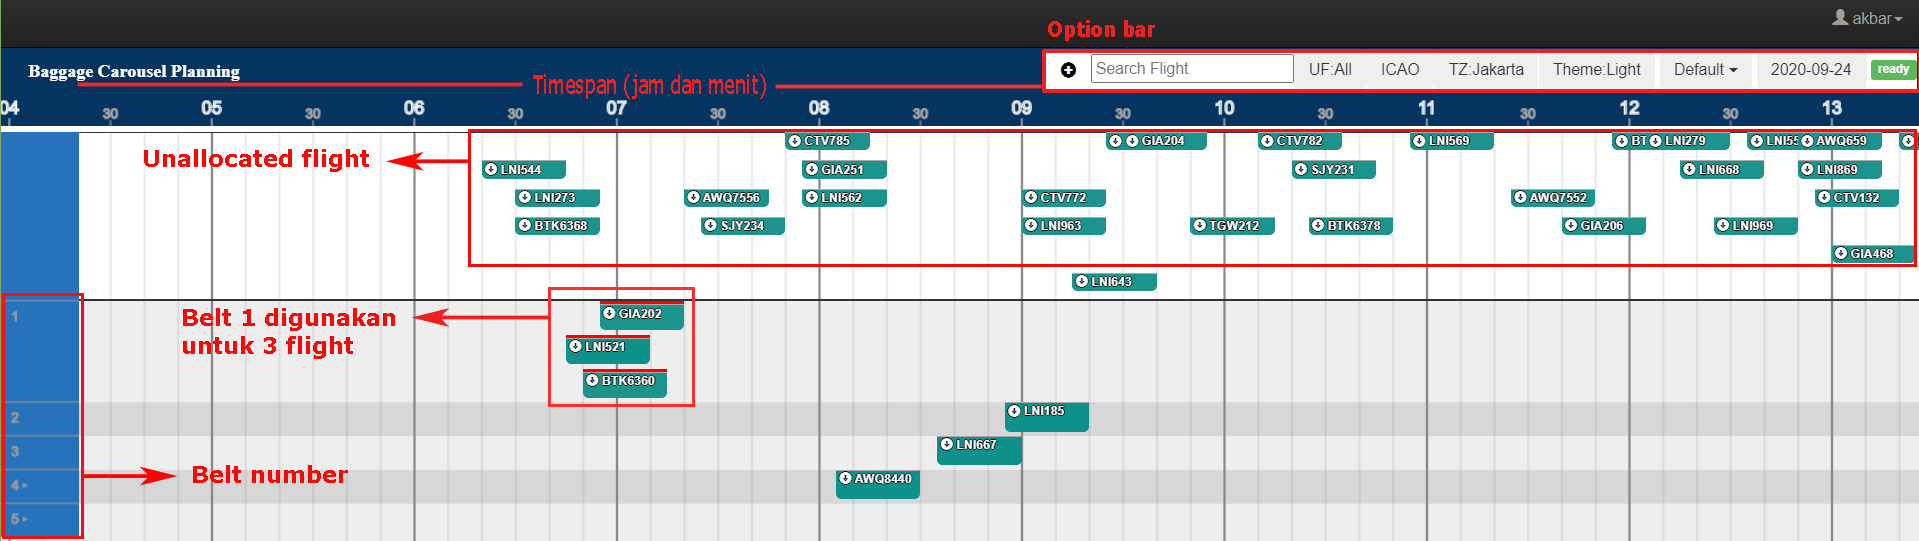1919x541 pixels.
Task: Select unallocated flight AWQ7556
Action: tap(726, 198)
